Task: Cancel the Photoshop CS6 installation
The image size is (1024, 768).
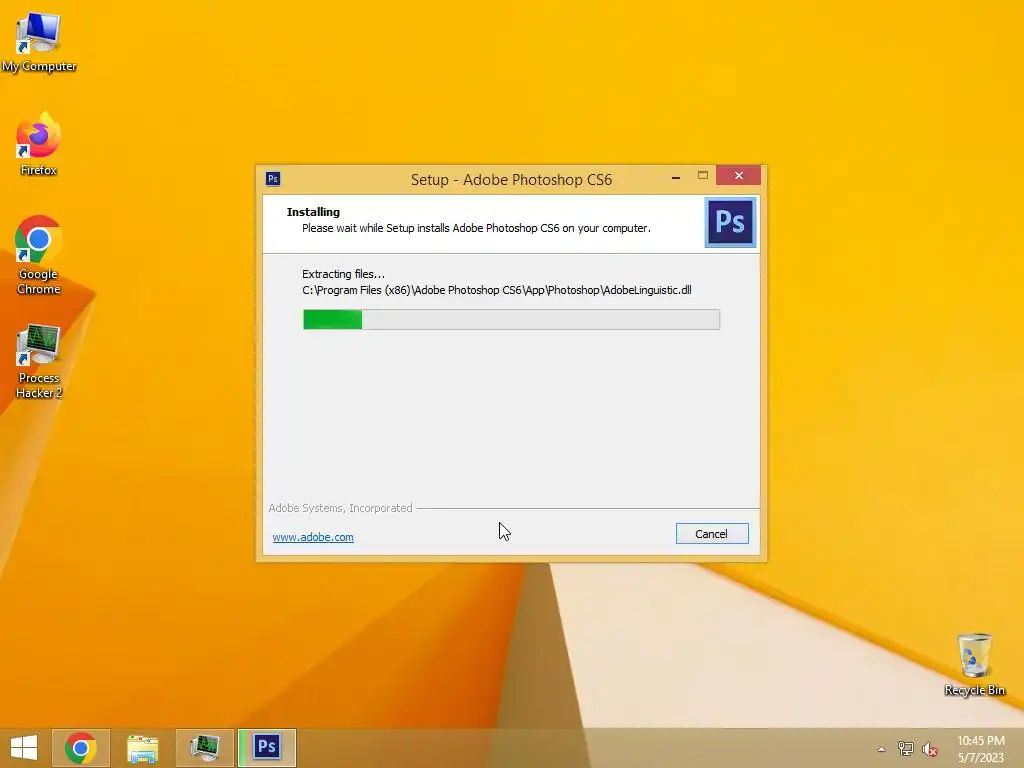Action: [712, 534]
